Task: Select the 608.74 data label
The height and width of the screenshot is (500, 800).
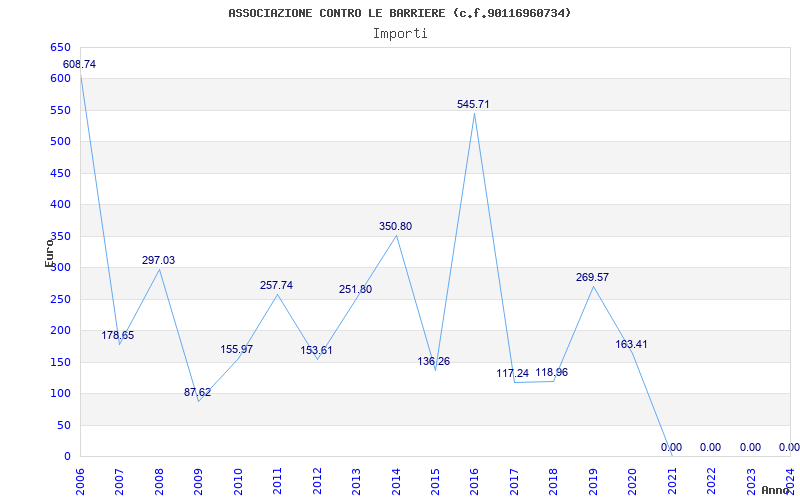Action: [x=79, y=64]
